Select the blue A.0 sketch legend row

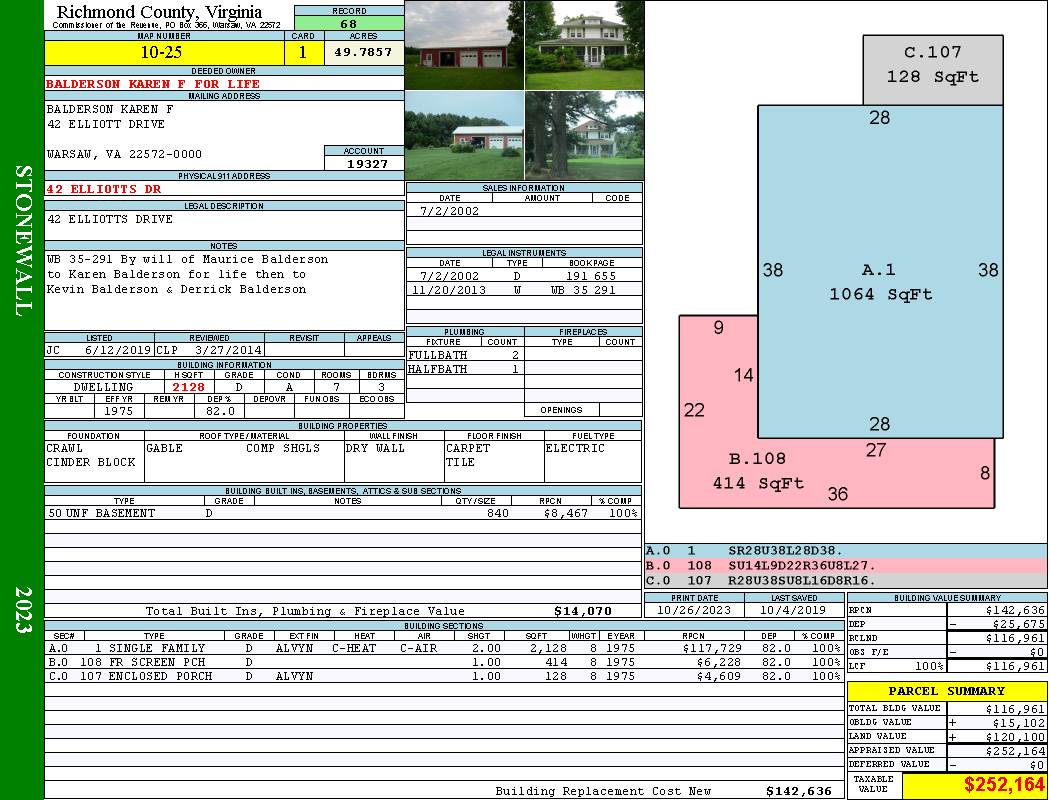(845, 551)
